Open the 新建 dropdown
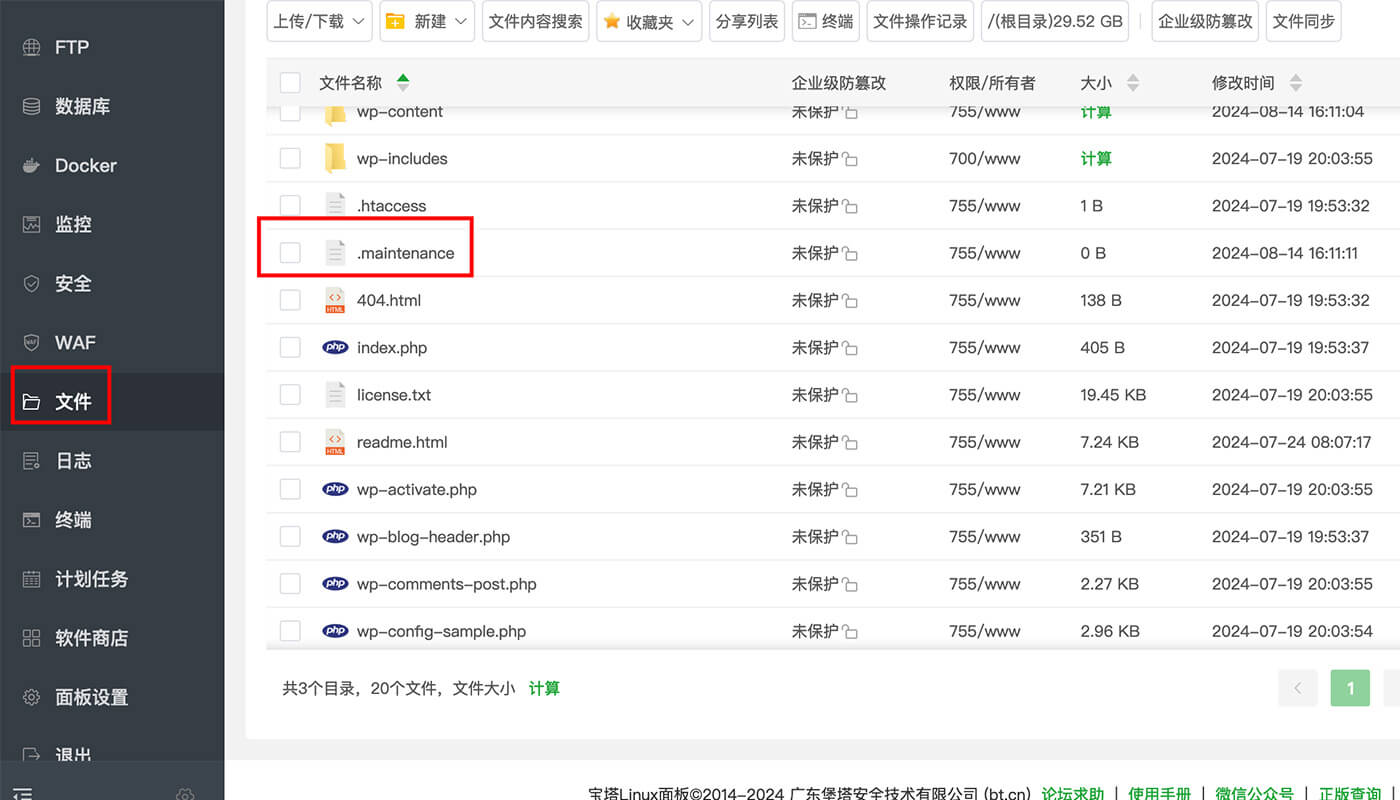 (427, 21)
